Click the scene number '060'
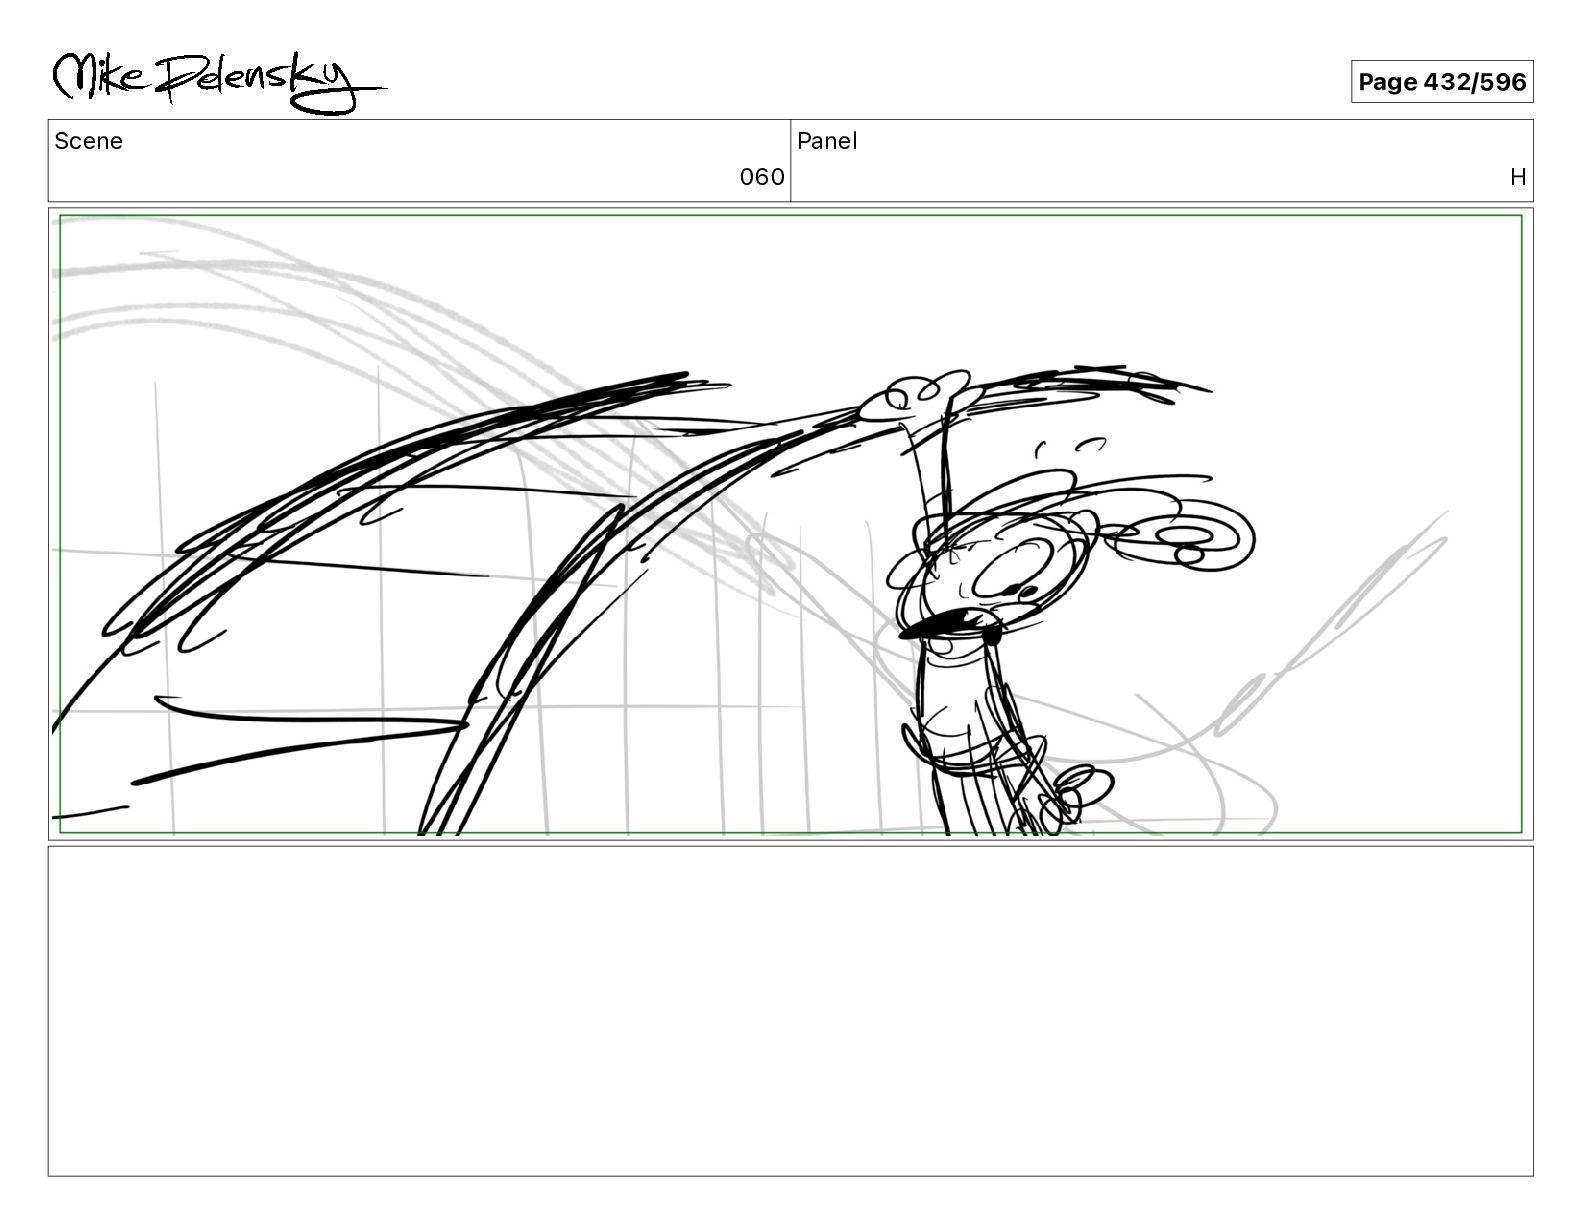The height and width of the screenshot is (1224, 1584). click(x=762, y=177)
